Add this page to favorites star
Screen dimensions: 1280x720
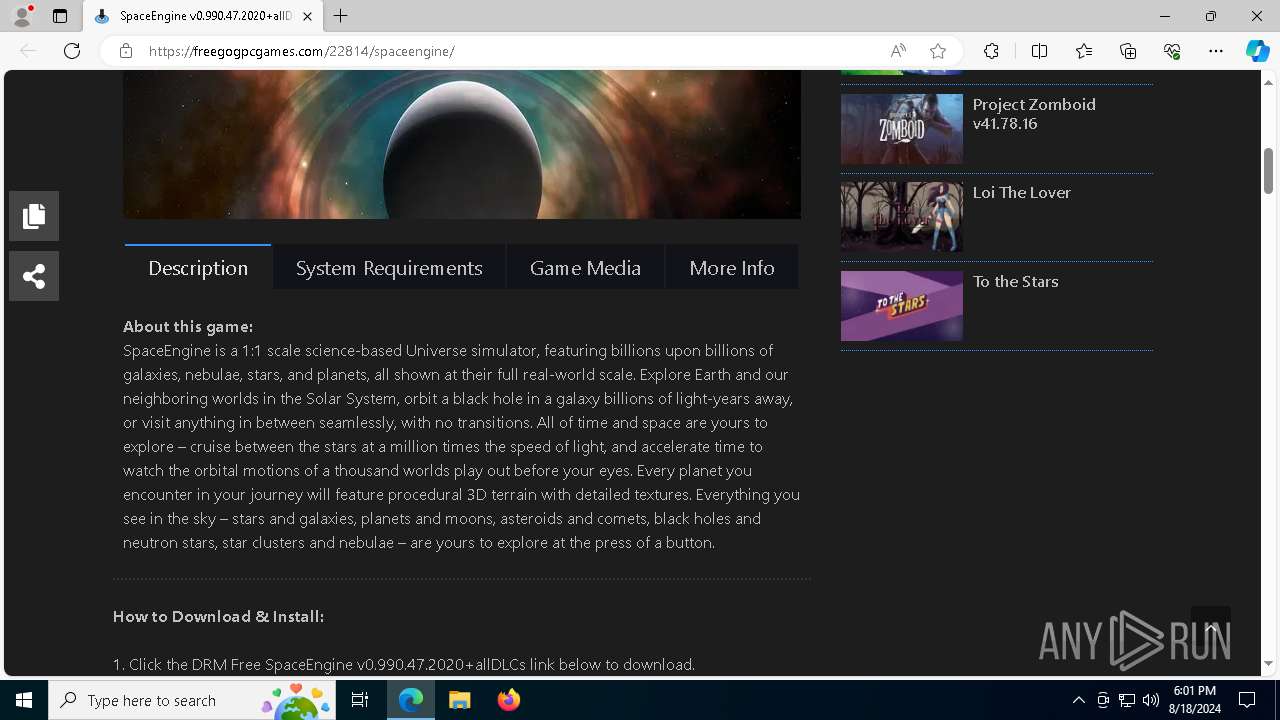point(938,51)
